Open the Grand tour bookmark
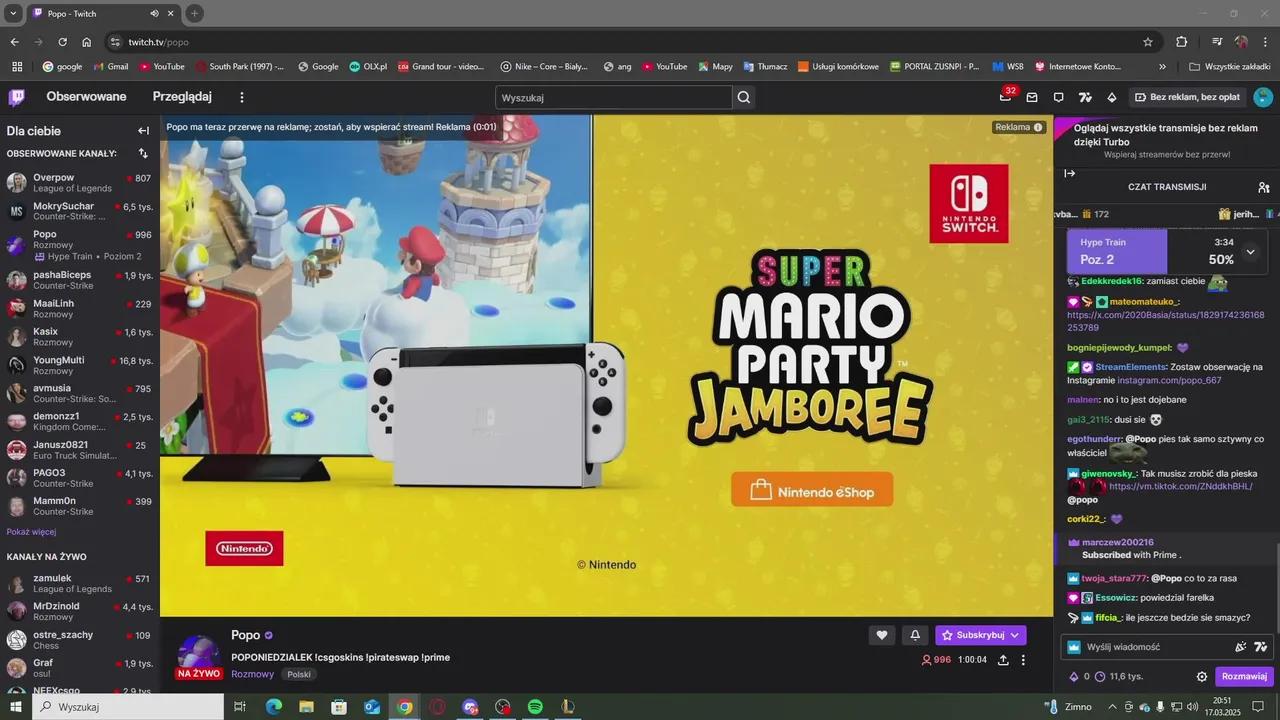The width and height of the screenshot is (1280, 720). tap(441, 67)
